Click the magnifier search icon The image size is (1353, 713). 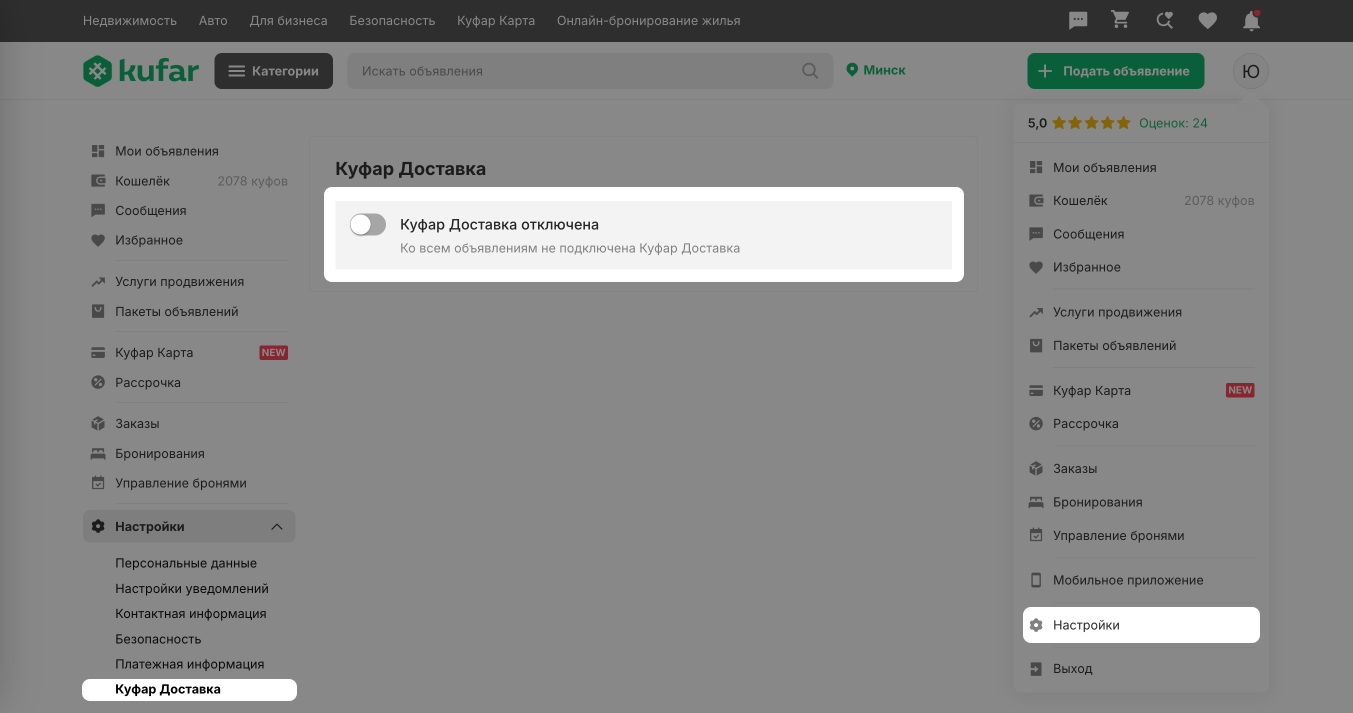tap(811, 71)
